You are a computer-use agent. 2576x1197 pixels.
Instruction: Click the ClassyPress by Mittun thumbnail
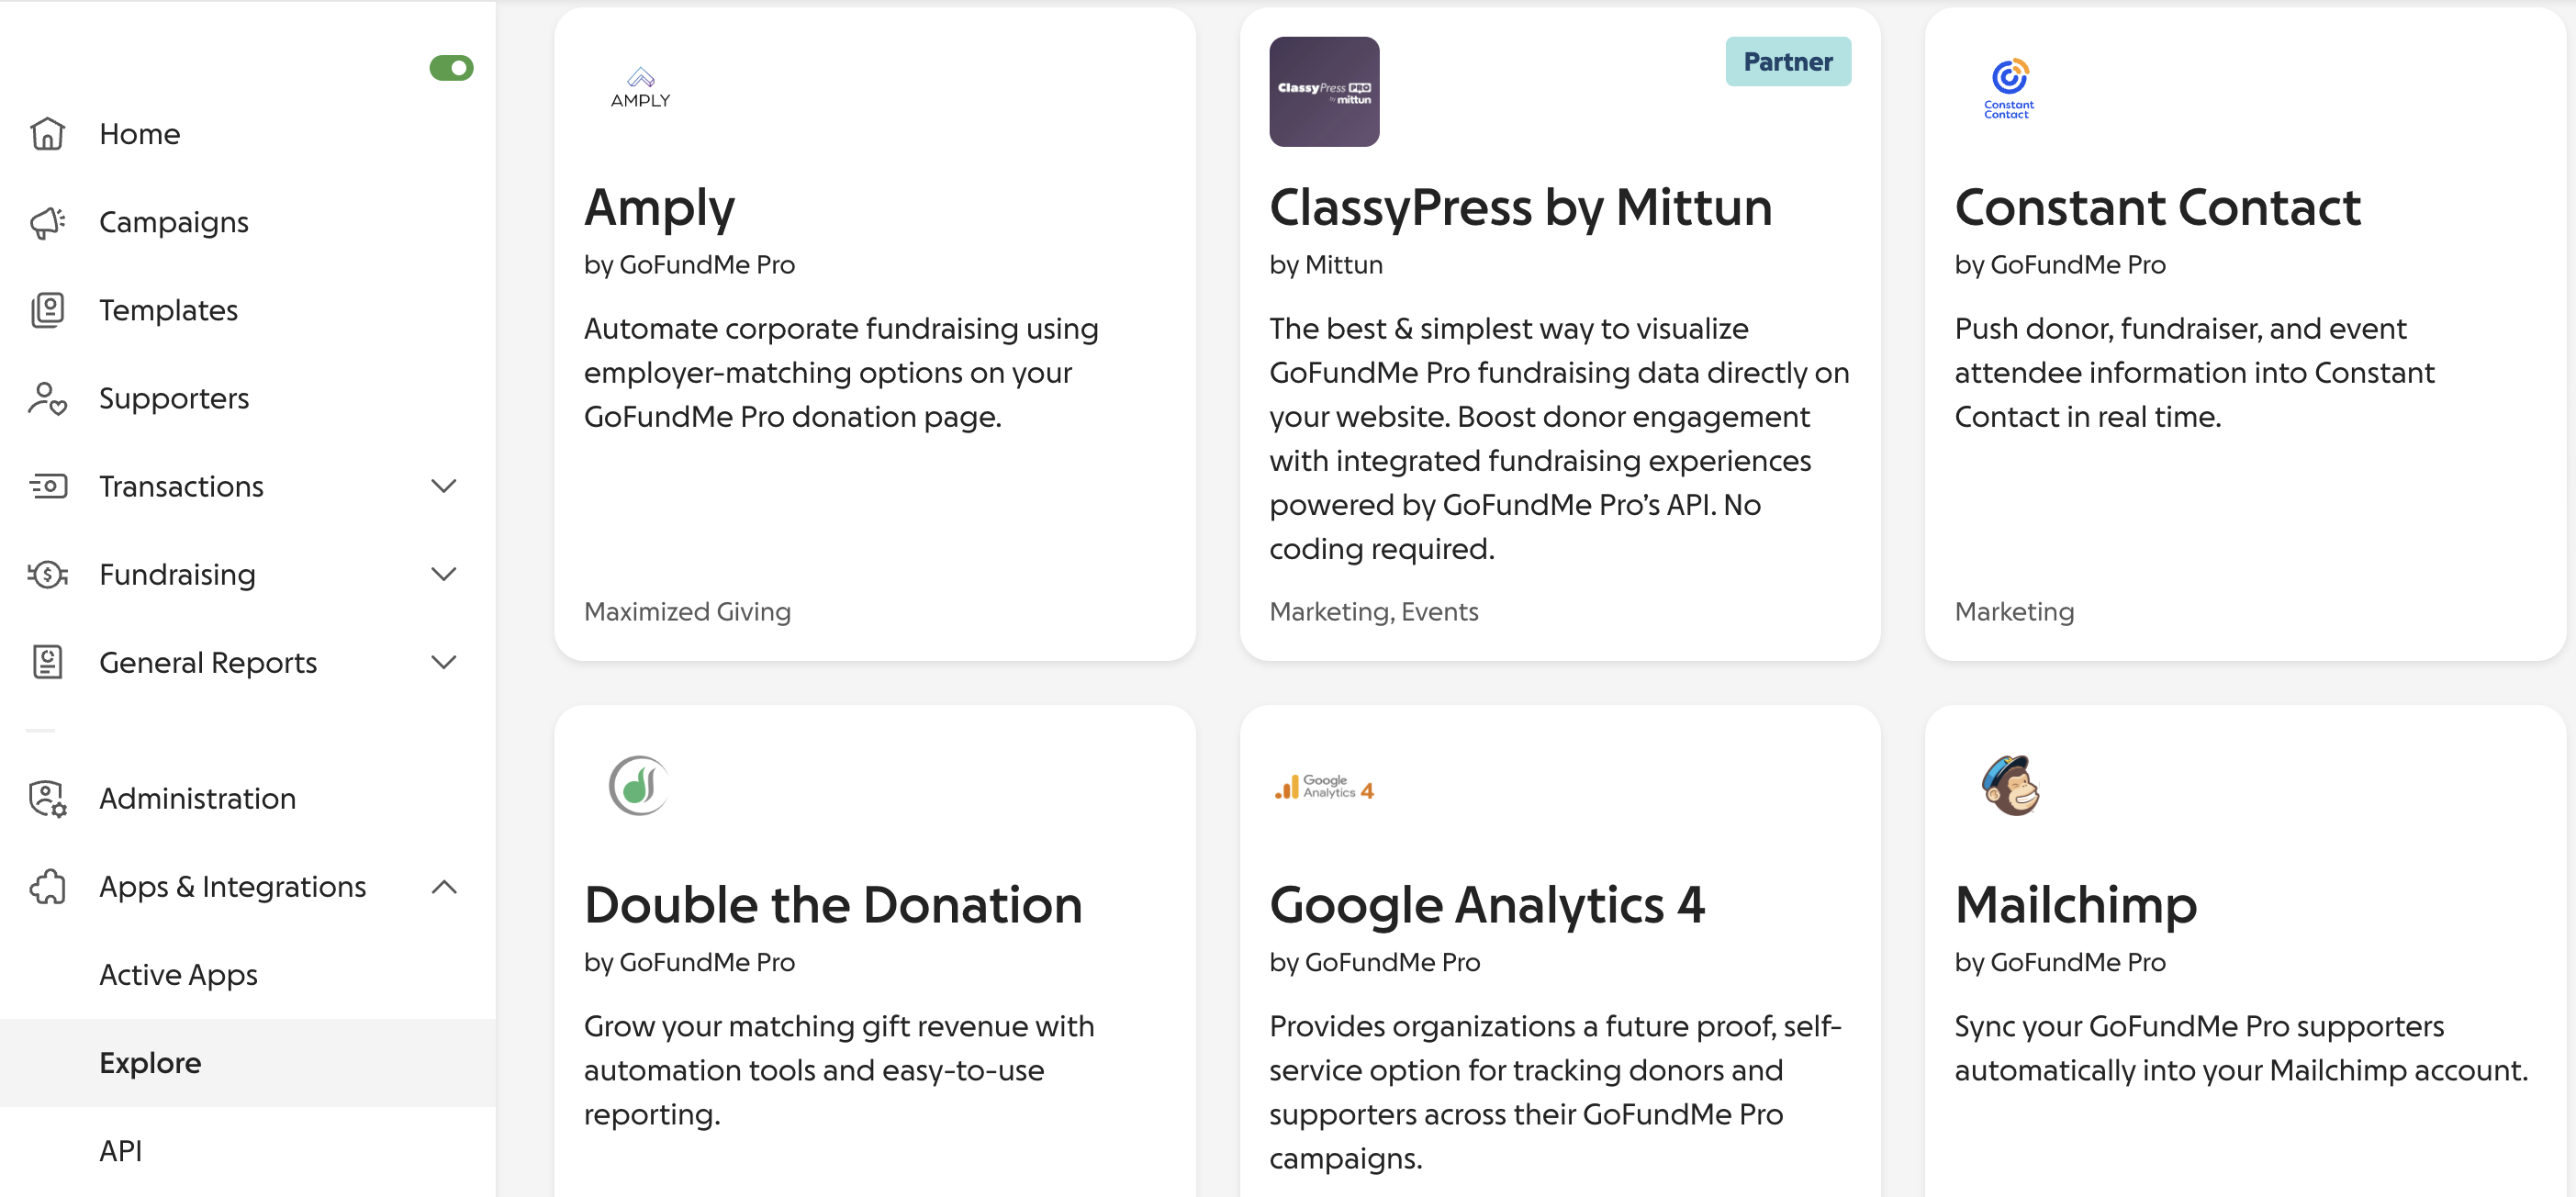(1324, 92)
